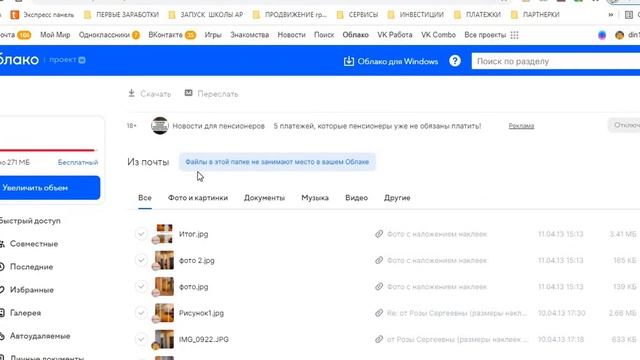Open the Рисунок1.jpg thumbnail
Viewport: 640px width, 360px height.
click(x=164, y=313)
